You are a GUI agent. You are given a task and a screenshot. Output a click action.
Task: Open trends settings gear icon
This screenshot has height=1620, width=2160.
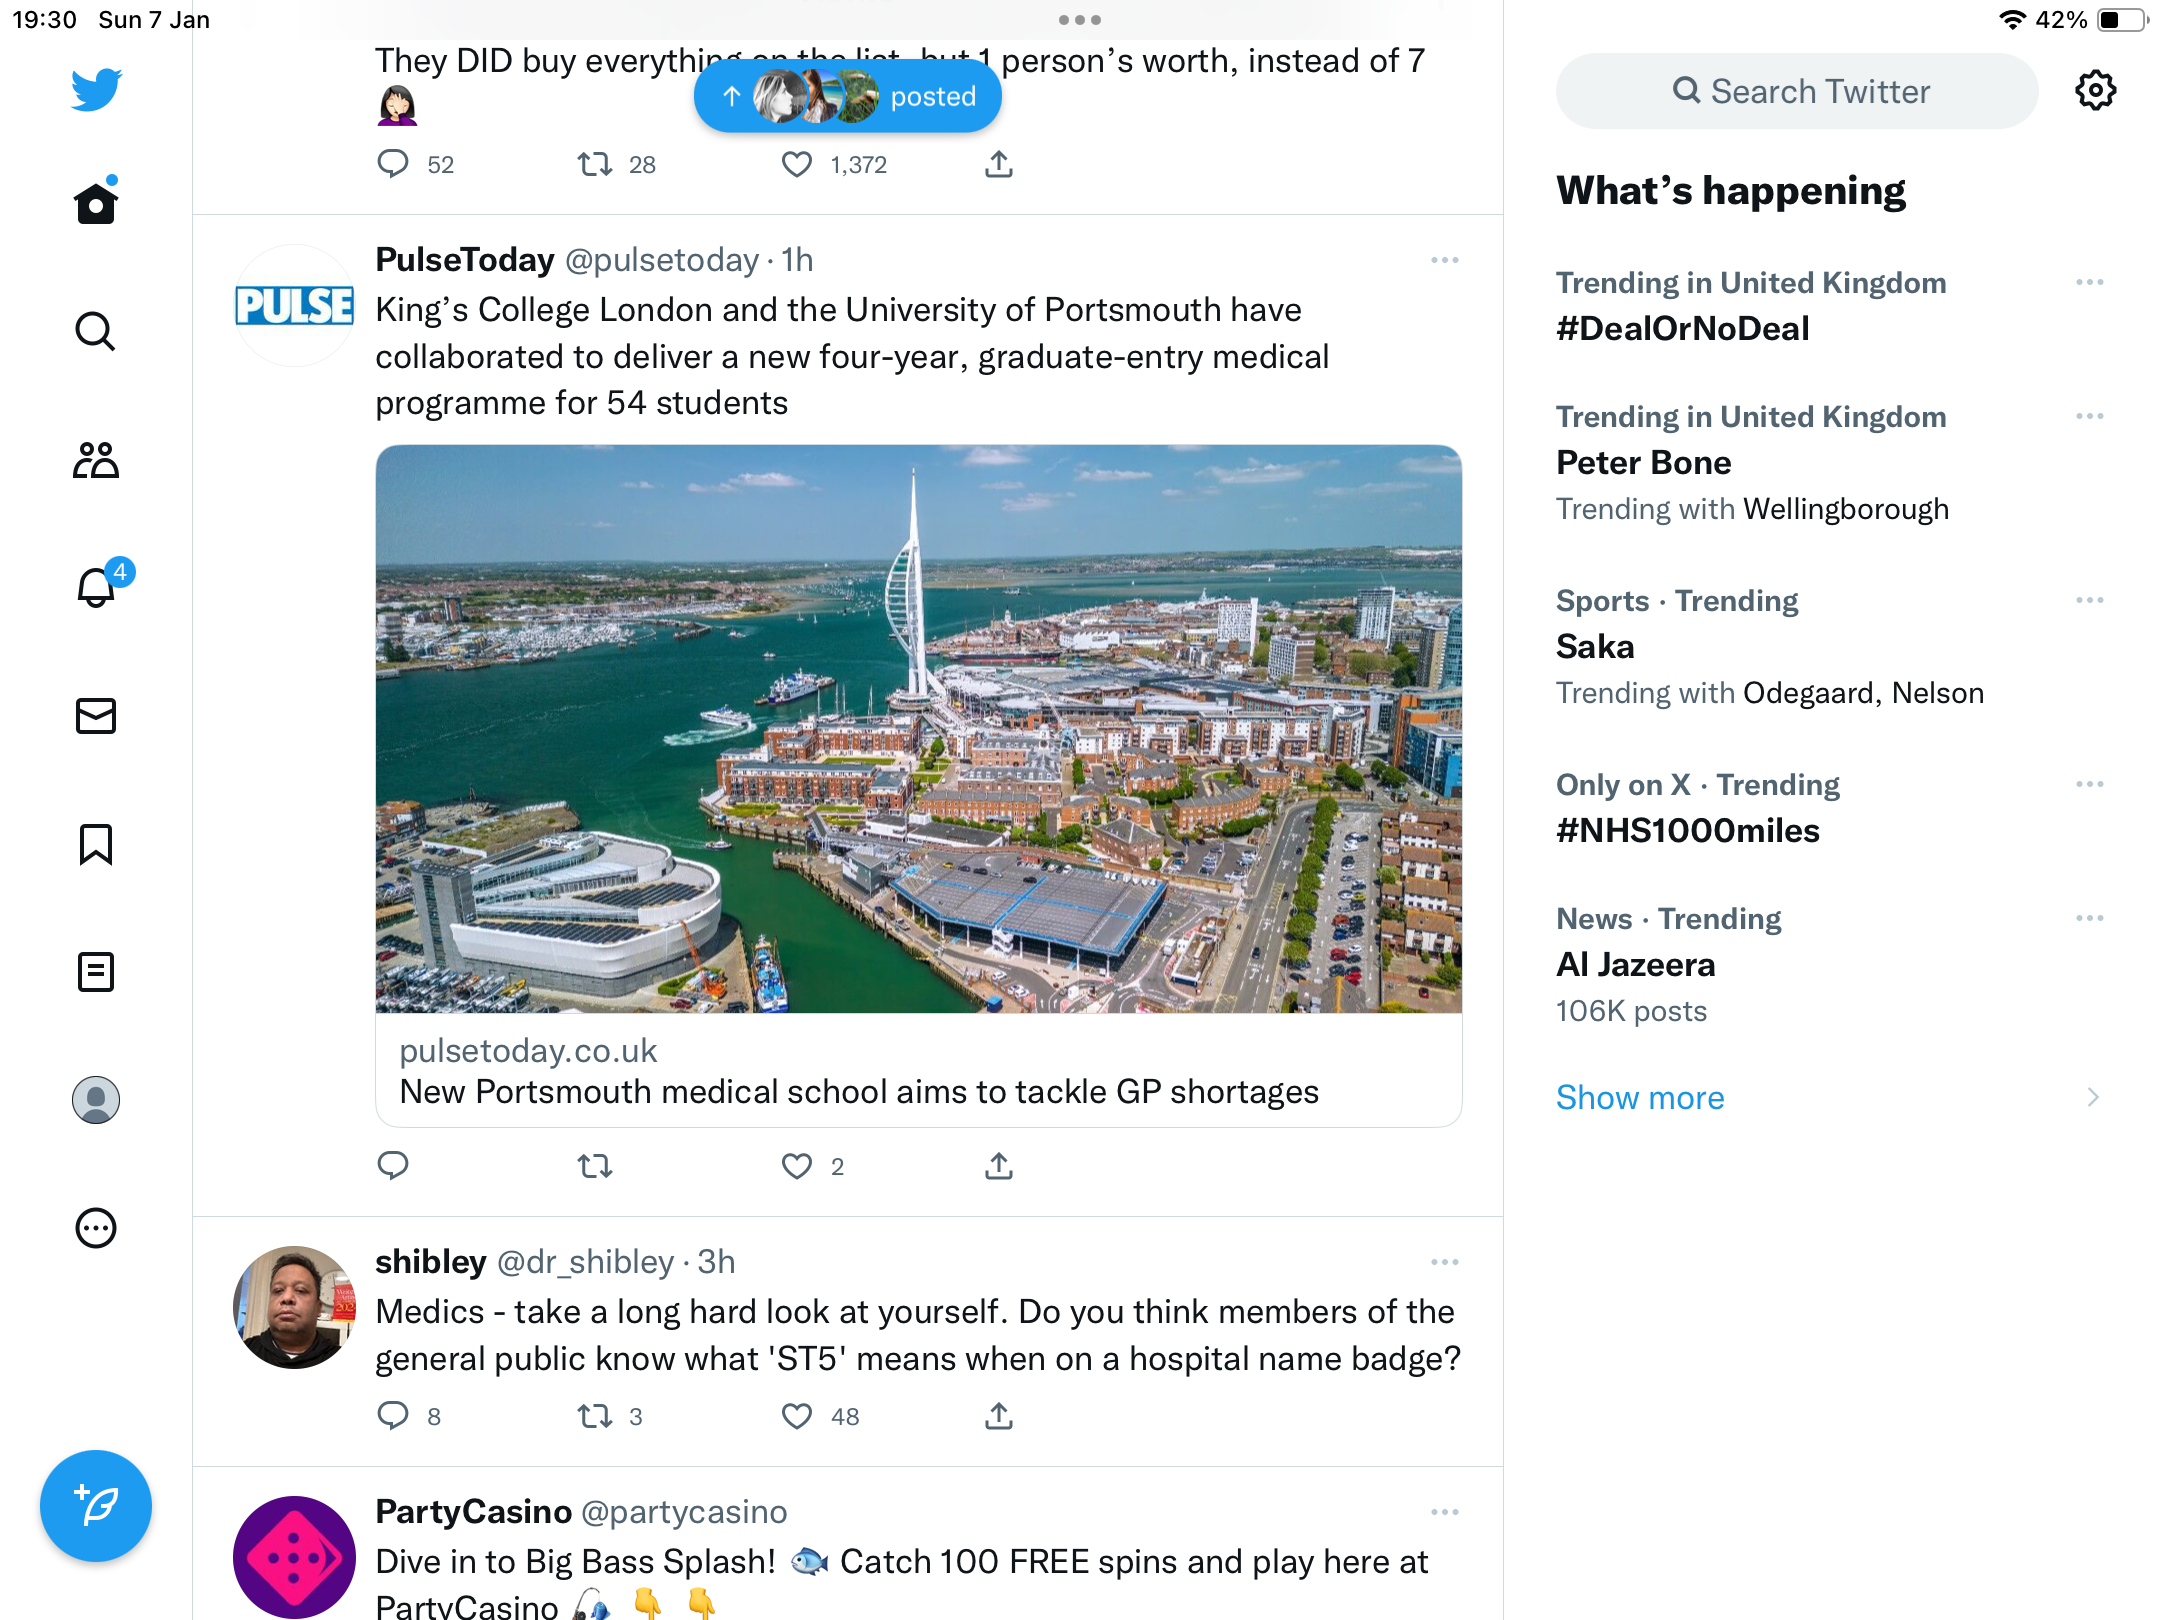click(x=2095, y=91)
